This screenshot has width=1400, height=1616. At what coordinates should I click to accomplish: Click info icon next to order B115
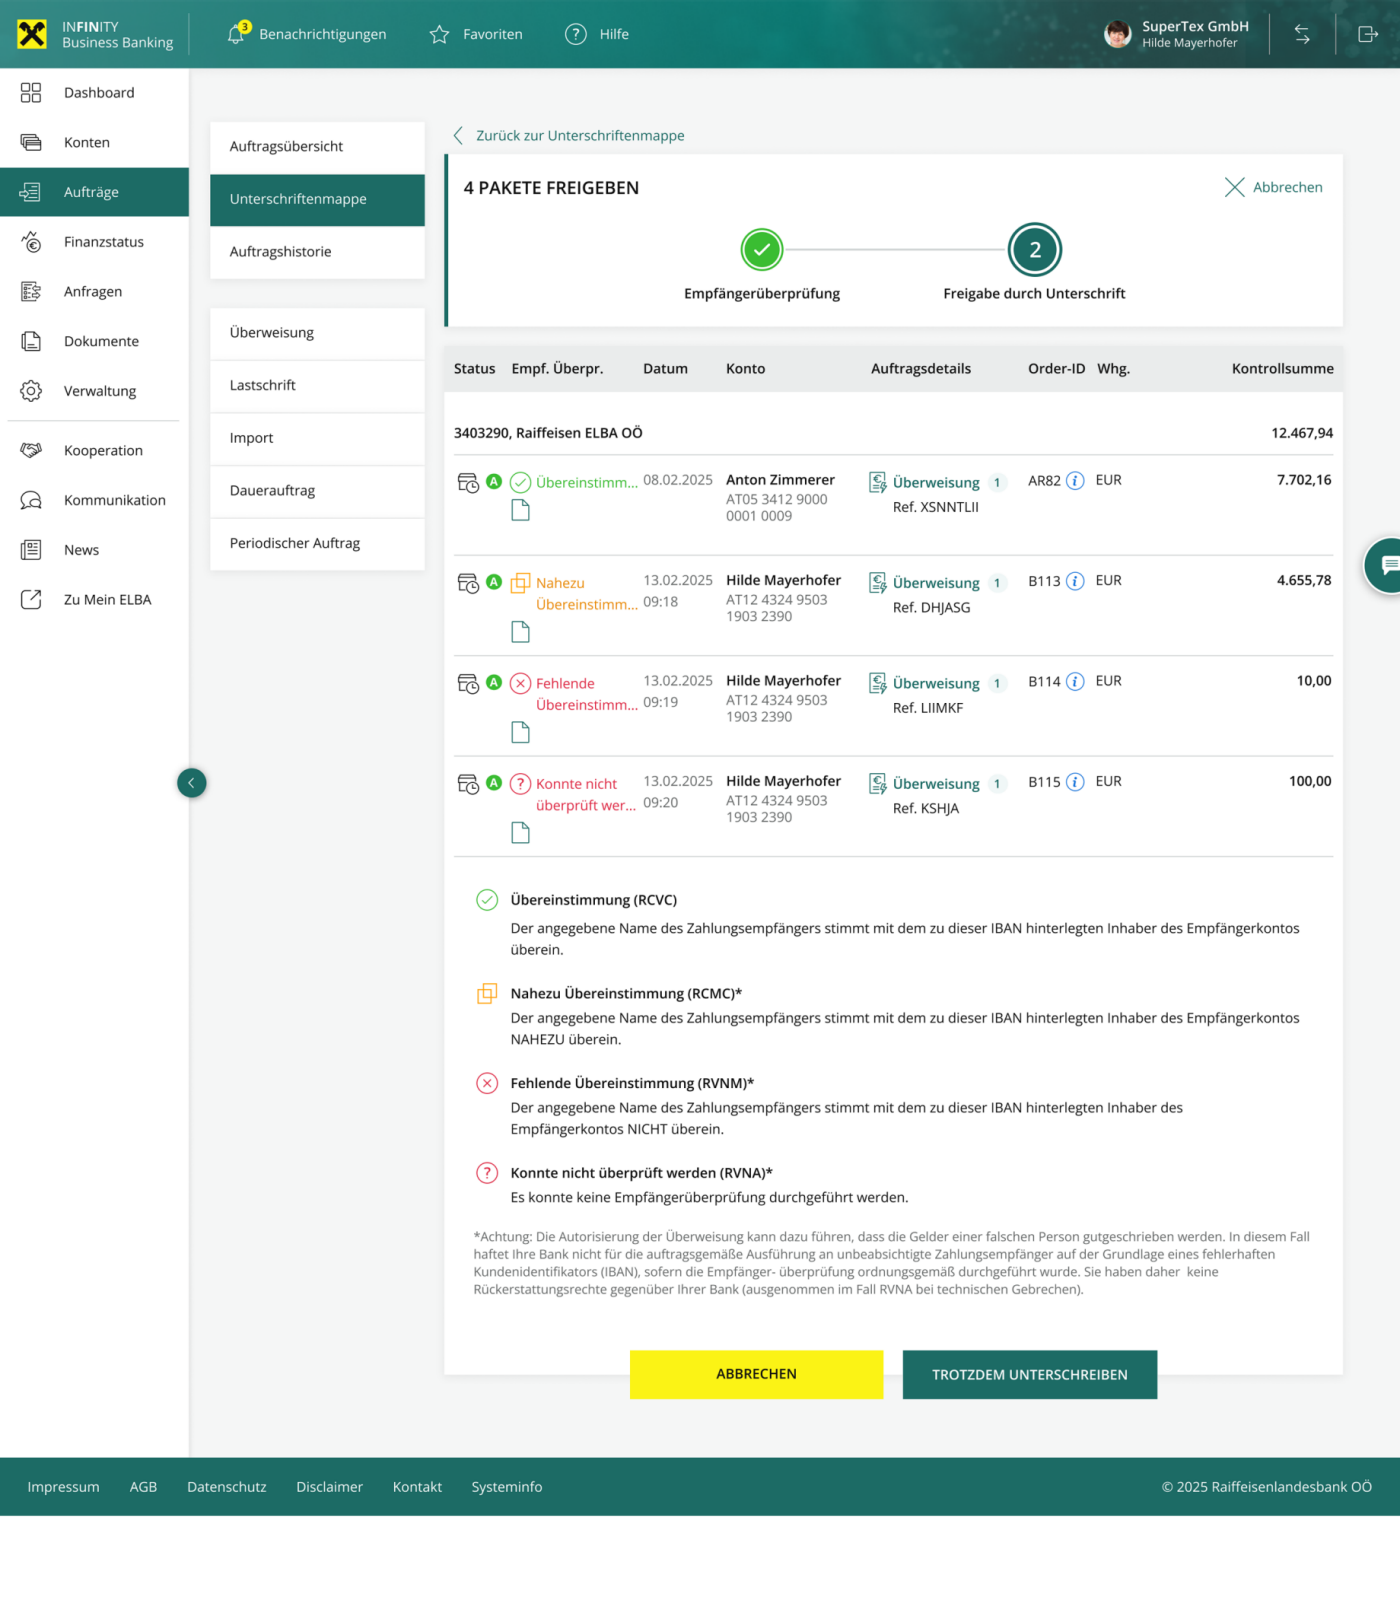(1075, 782)
